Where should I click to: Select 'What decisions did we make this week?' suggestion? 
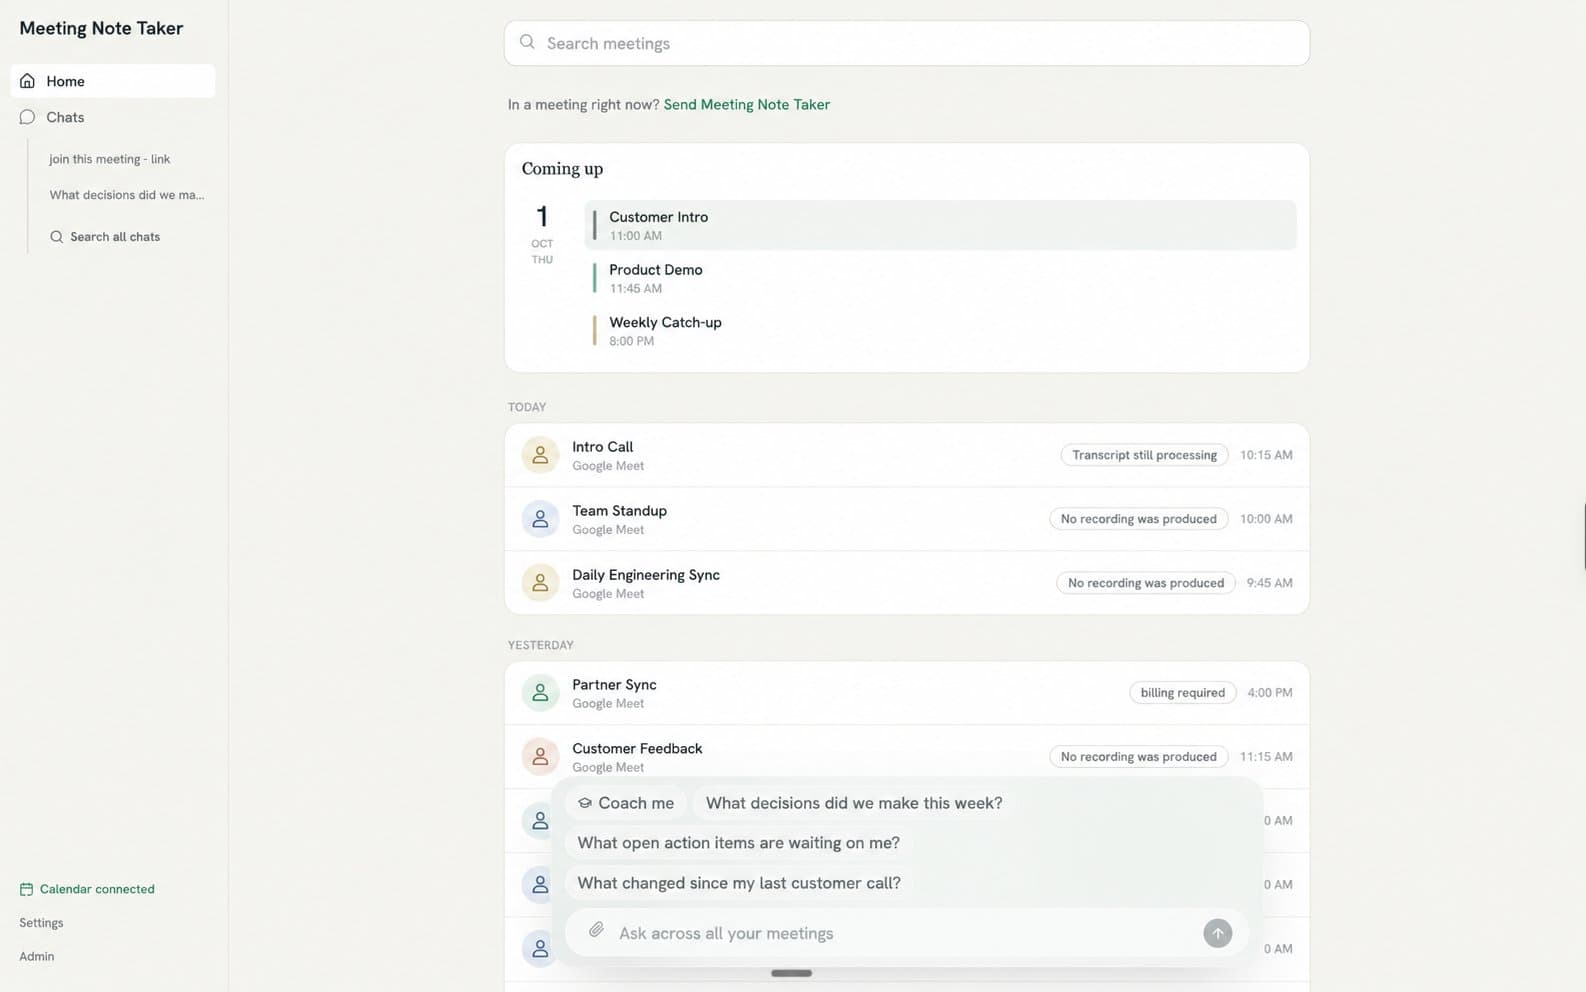click(x=854, y=803)
